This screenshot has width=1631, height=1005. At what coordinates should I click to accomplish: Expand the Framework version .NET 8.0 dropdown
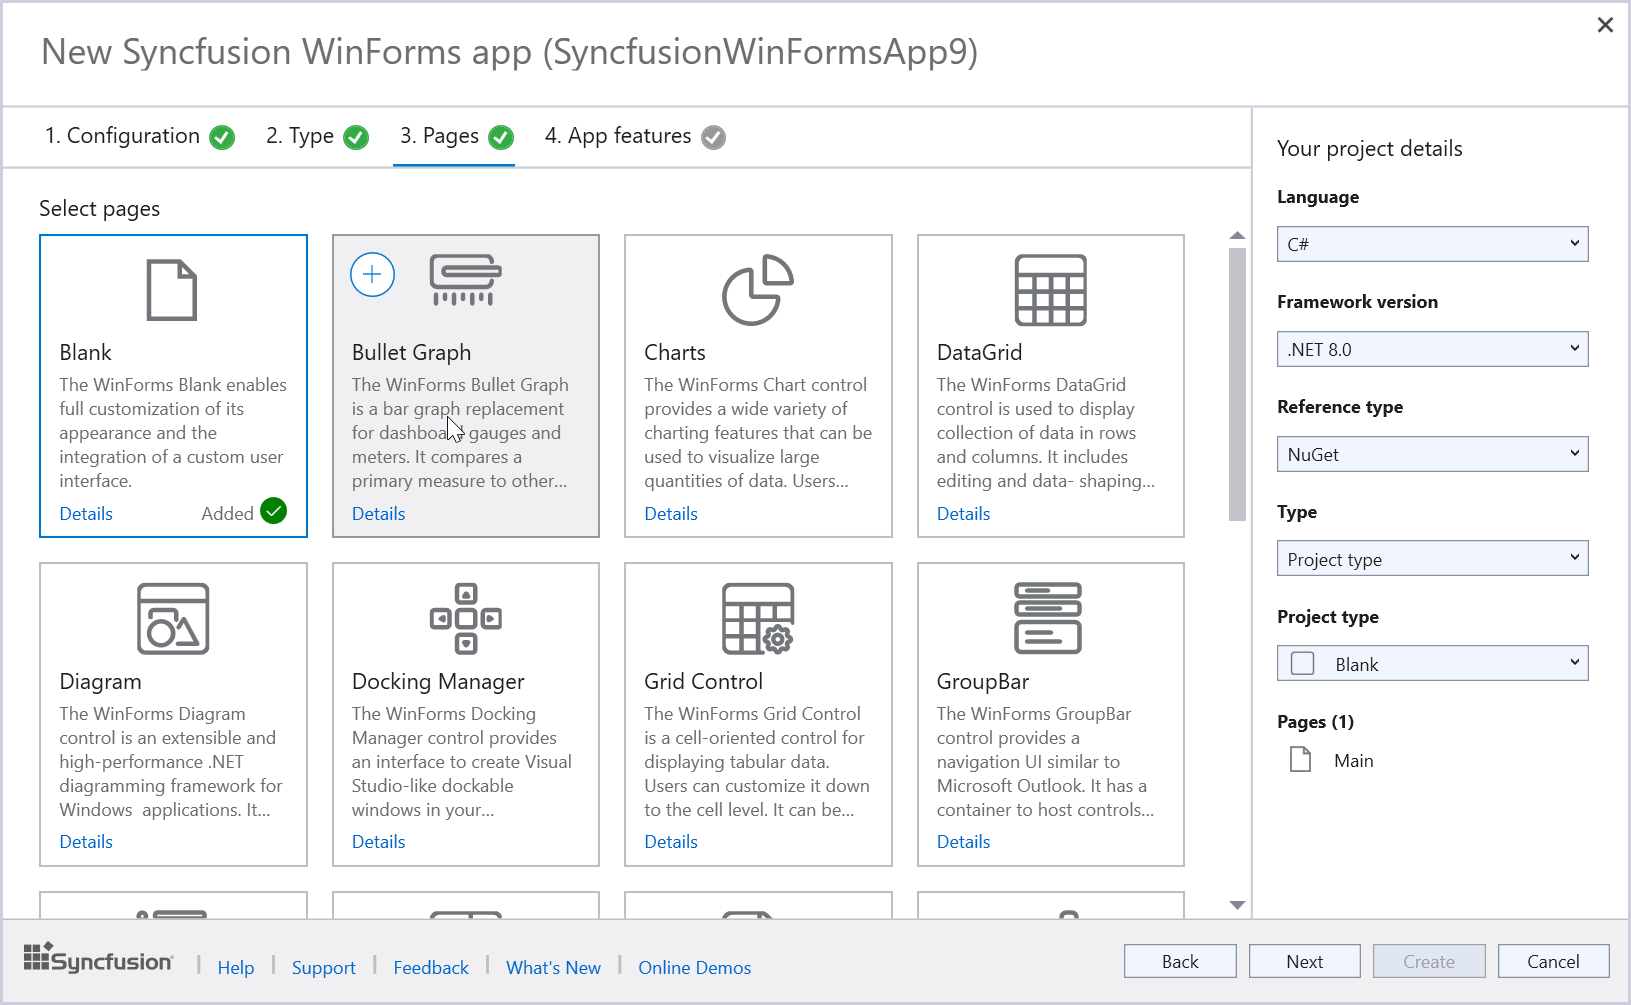[1431, 349]
